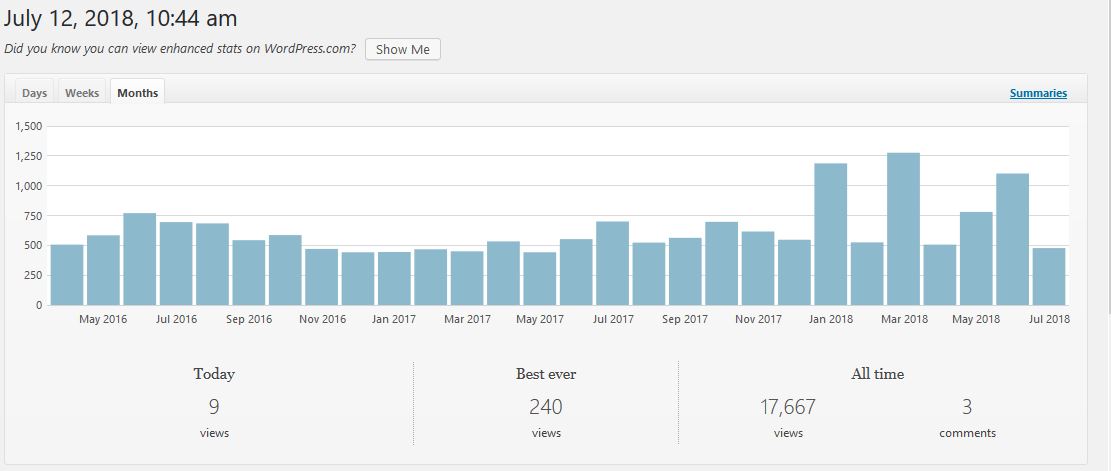This screenshot has width=1111, height=471.
Task: Click the 'comments' label under All time
Action: (967, 433)
